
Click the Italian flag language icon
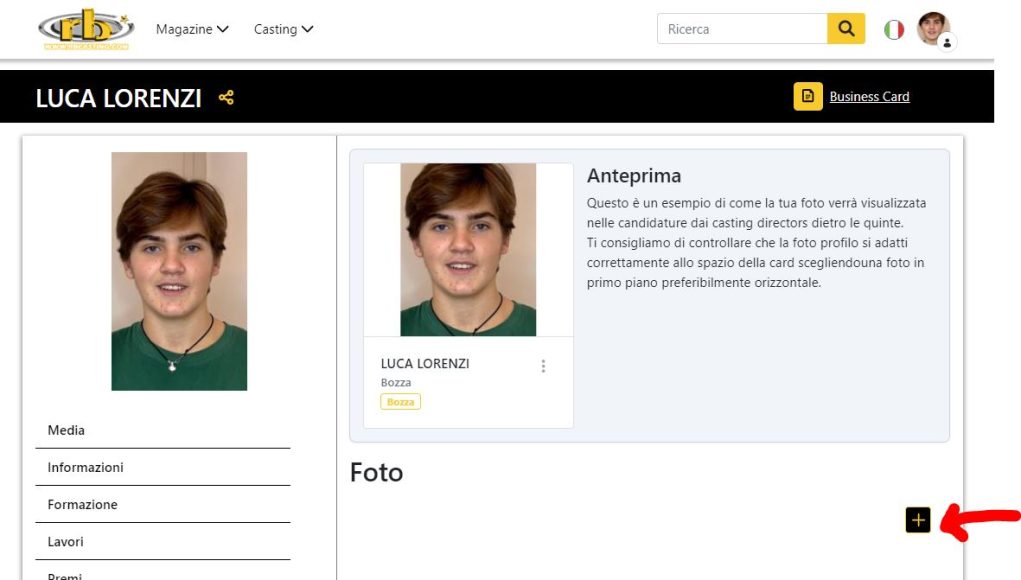tap(894, 29)
